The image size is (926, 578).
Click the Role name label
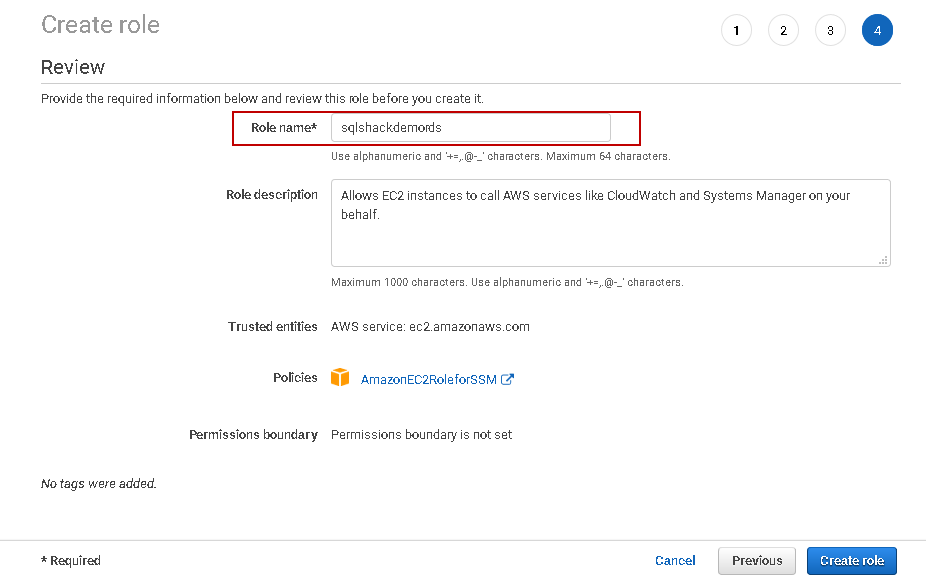284,128
